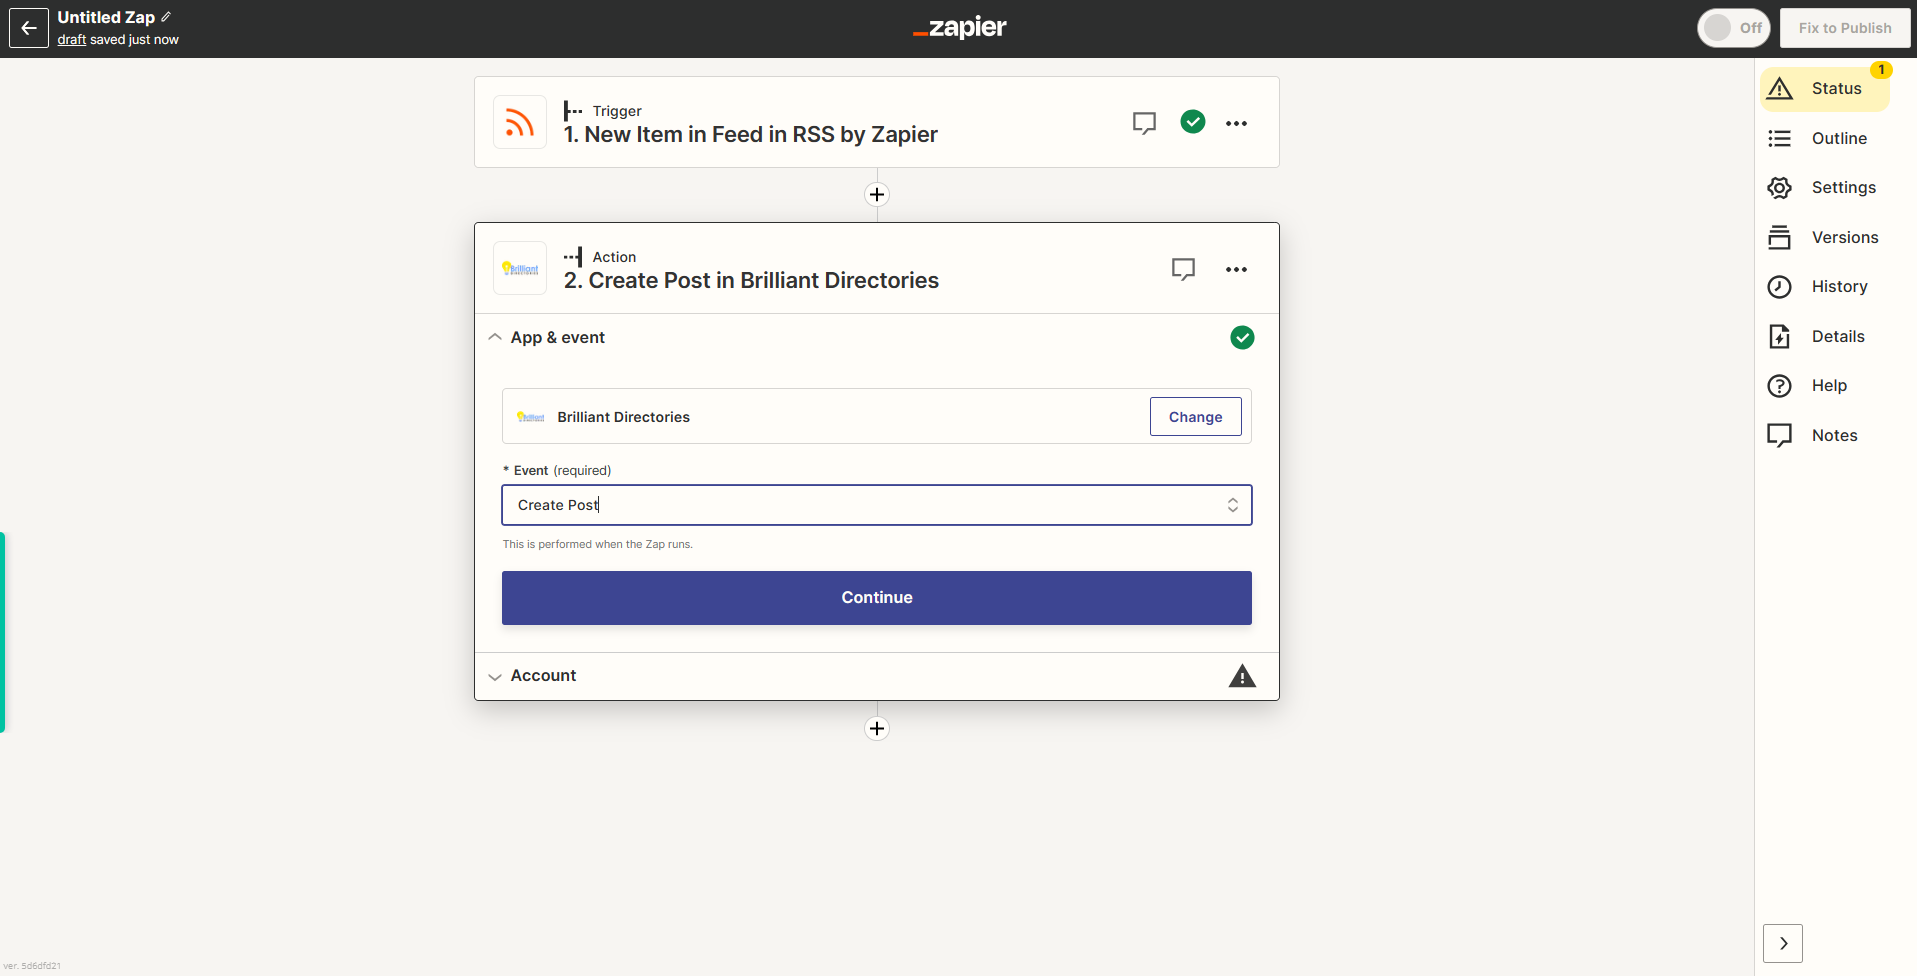The image size is (1917, 976).
Task: Expand the Account section
Action: (877, 676)
